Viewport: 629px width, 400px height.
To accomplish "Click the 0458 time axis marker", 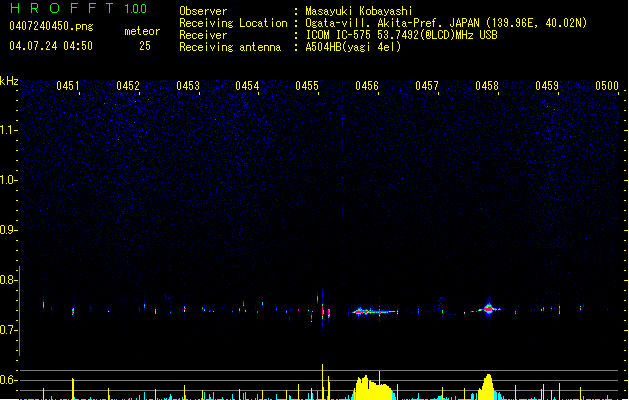I will 487,86.
